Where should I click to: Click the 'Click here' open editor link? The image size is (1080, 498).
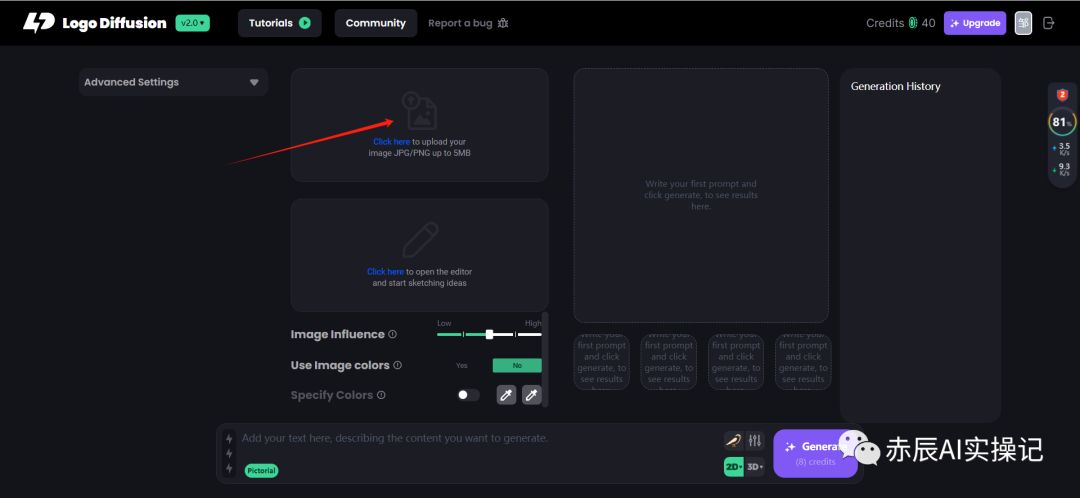[385, 272]
